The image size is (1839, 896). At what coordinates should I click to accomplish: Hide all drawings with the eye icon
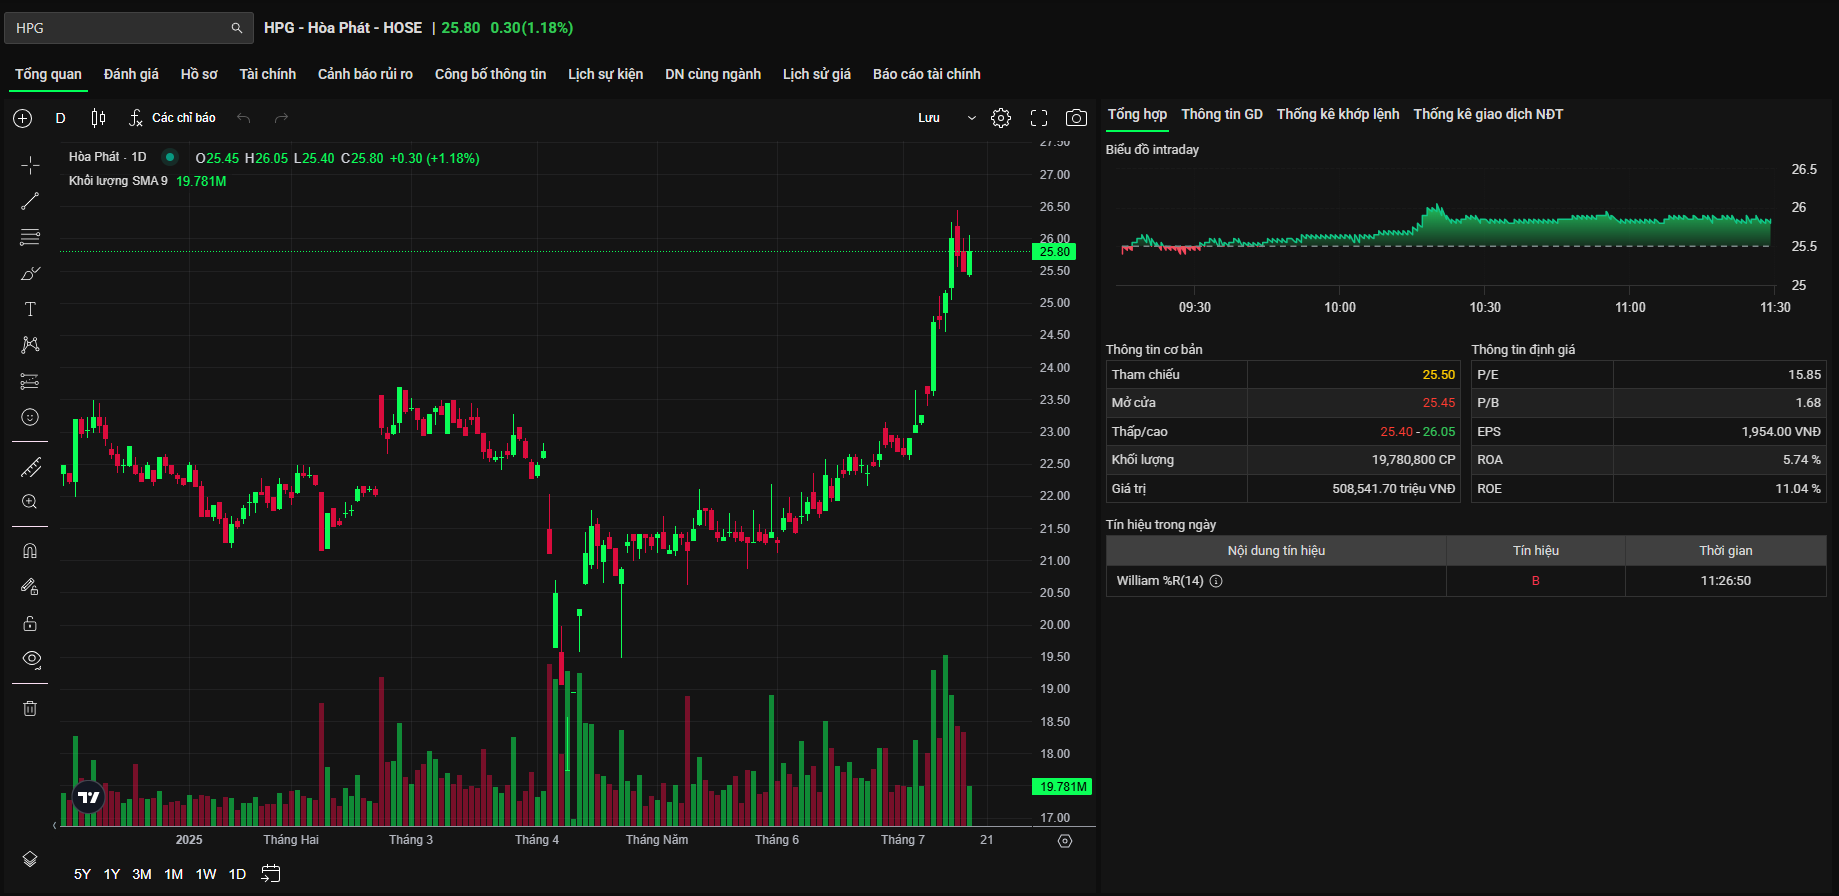tap(31, 659)
